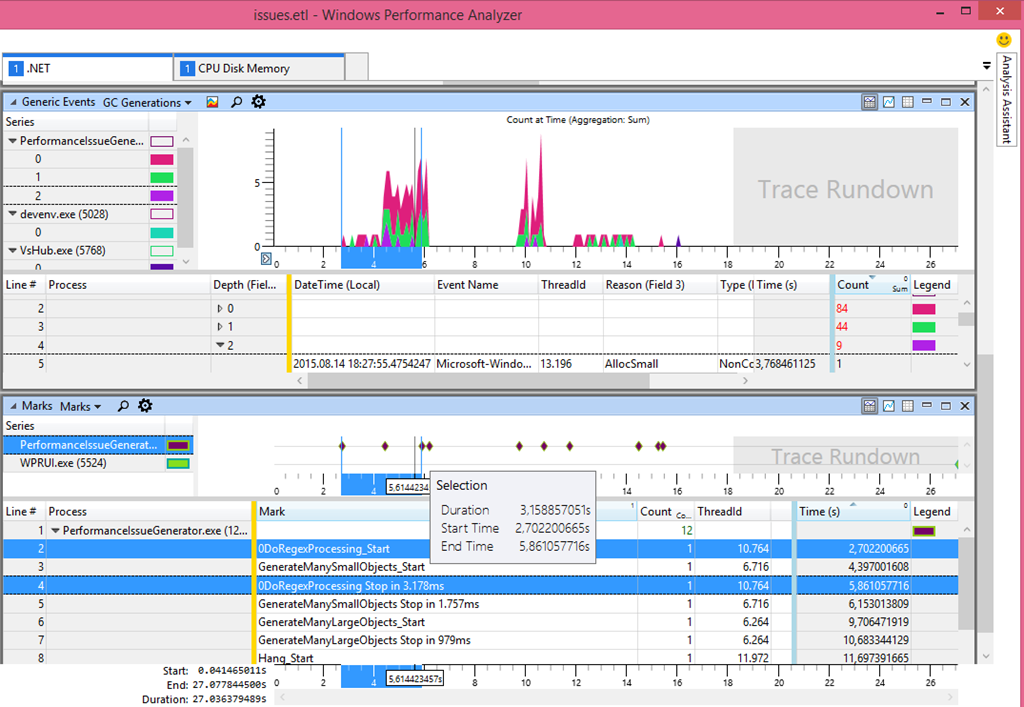Show graph only view in Marks panel
This screenshot has width=1024, height=707.
(889, 406)
